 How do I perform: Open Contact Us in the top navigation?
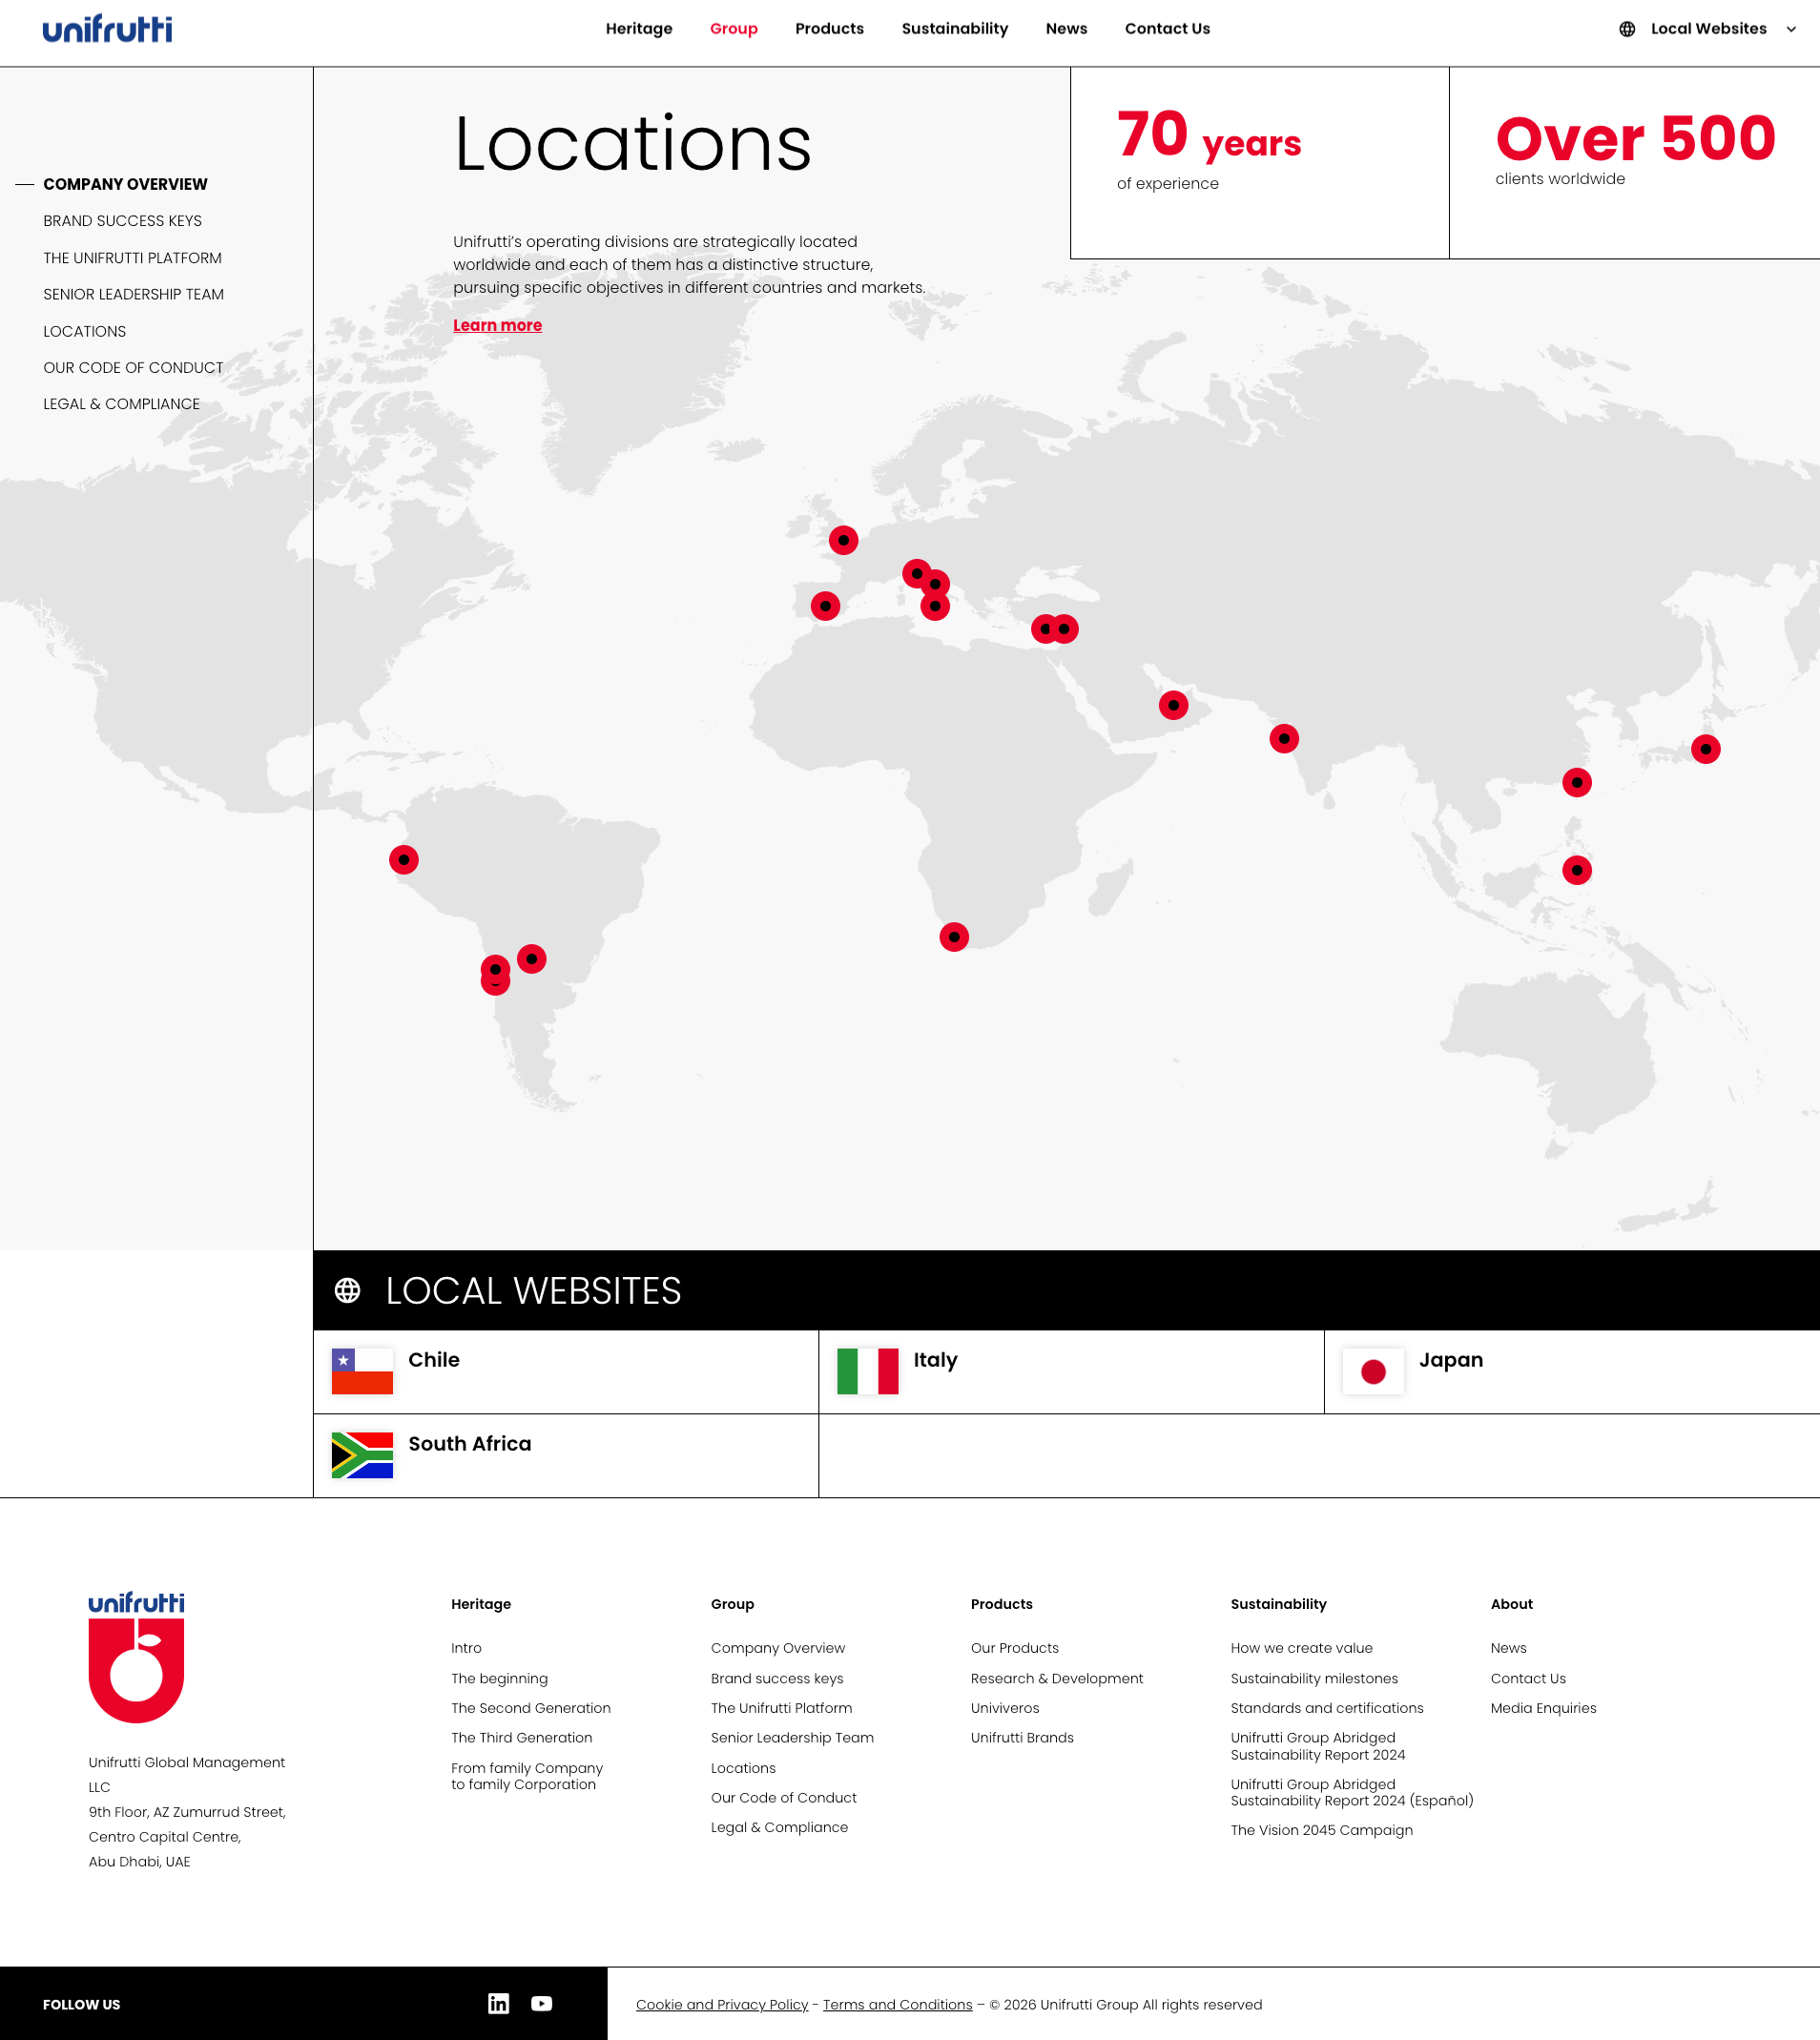[x=1167, y=29]
